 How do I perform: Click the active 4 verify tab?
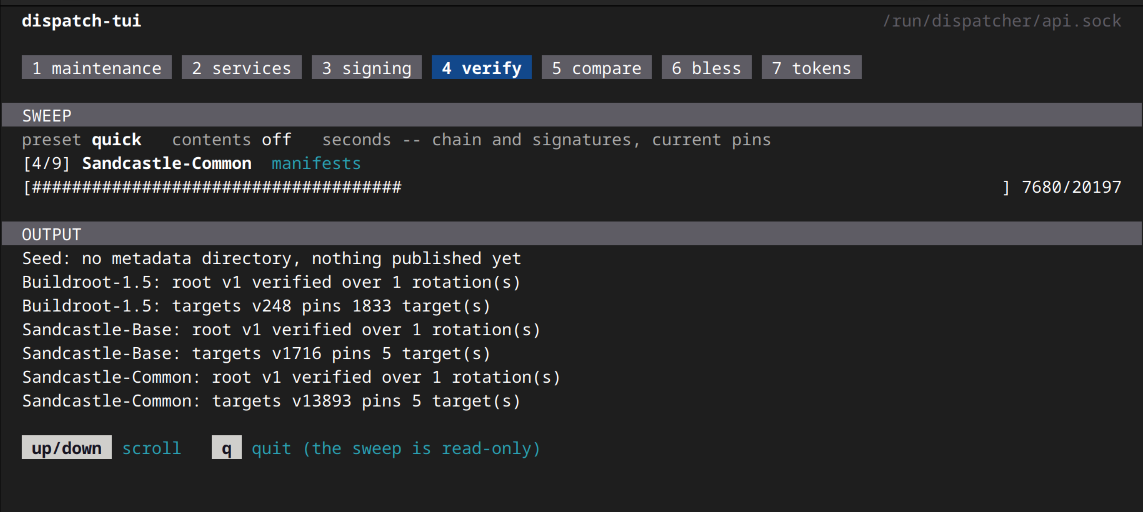click(482, 68)
